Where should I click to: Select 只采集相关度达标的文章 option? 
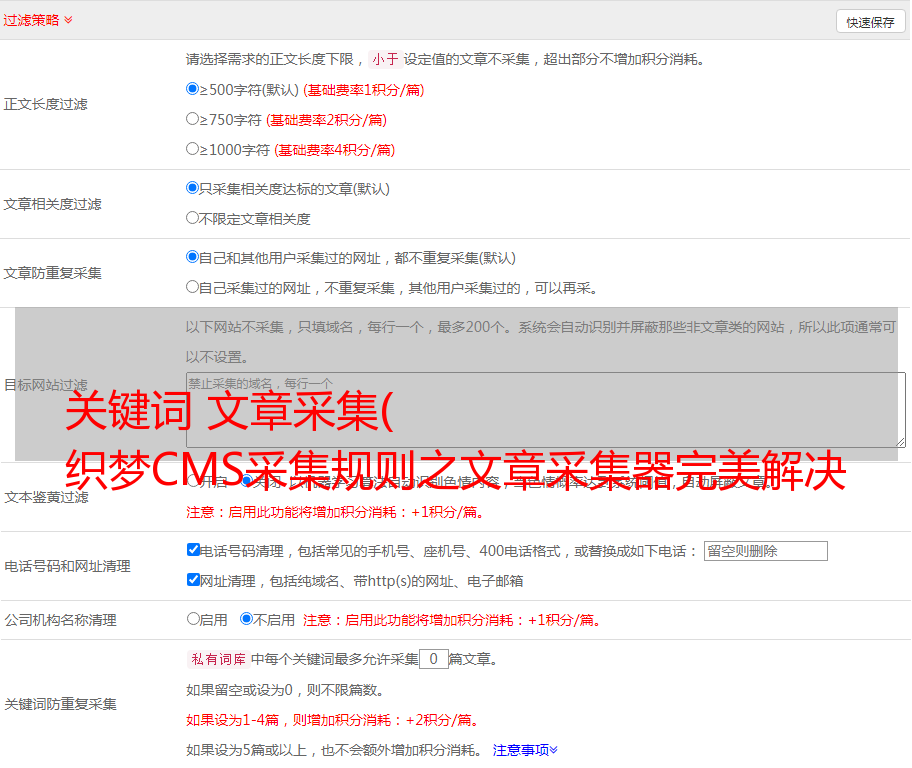(x=193, y=188)
